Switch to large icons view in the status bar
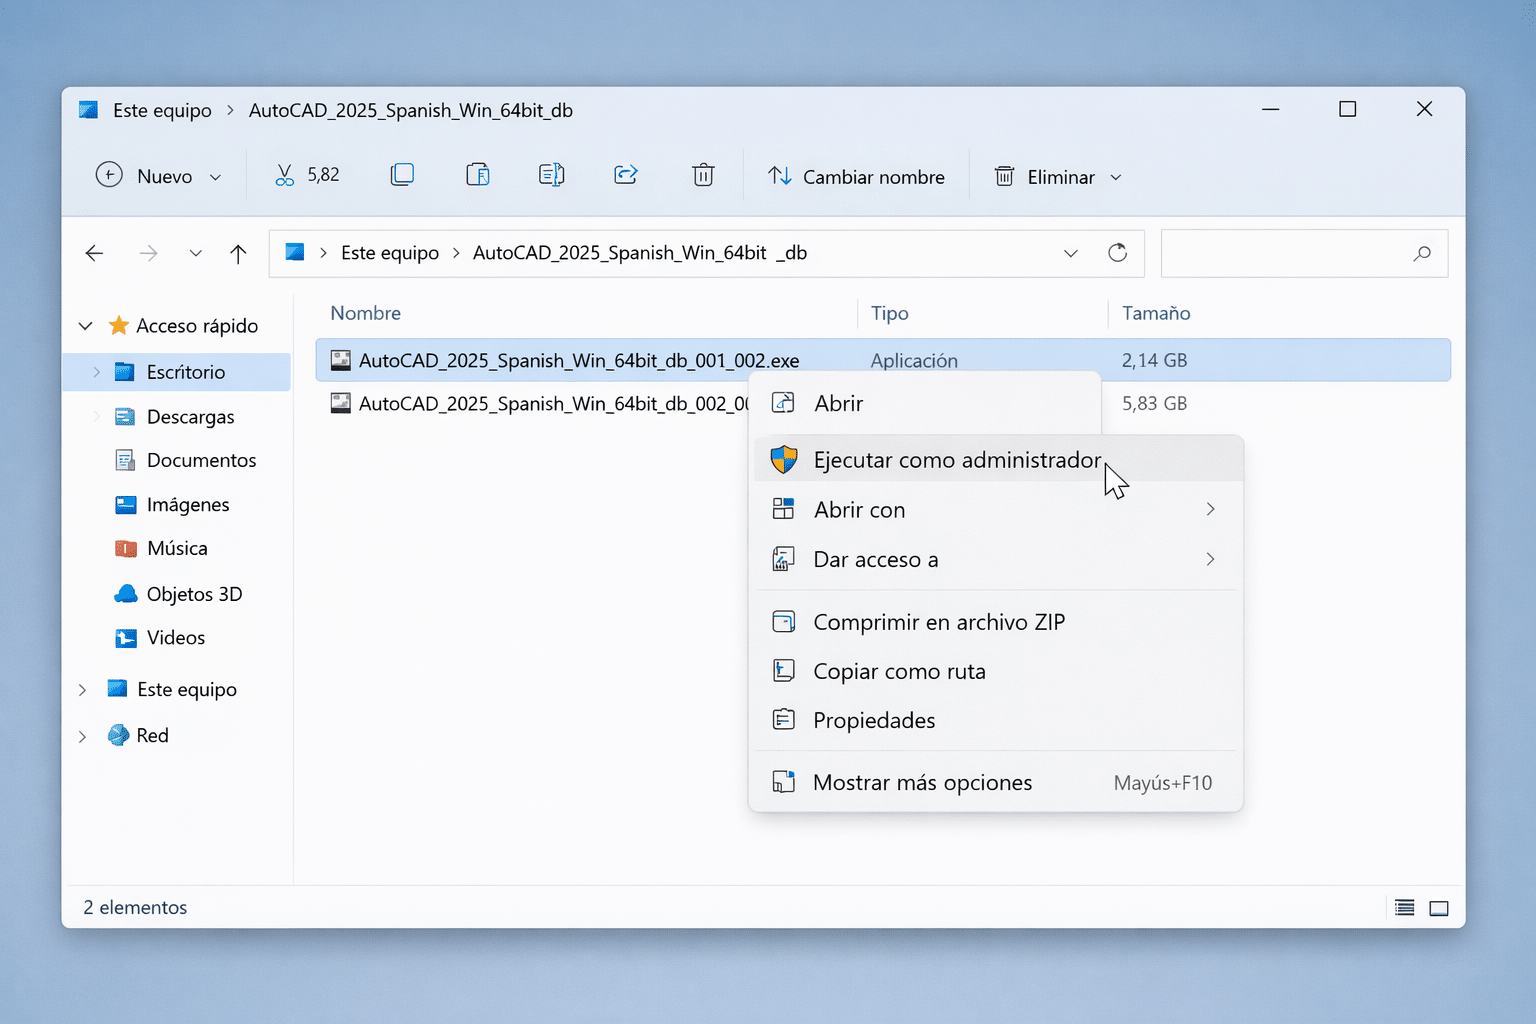The width and height of the screenshot is (1536, 1024). point(1439,907)
